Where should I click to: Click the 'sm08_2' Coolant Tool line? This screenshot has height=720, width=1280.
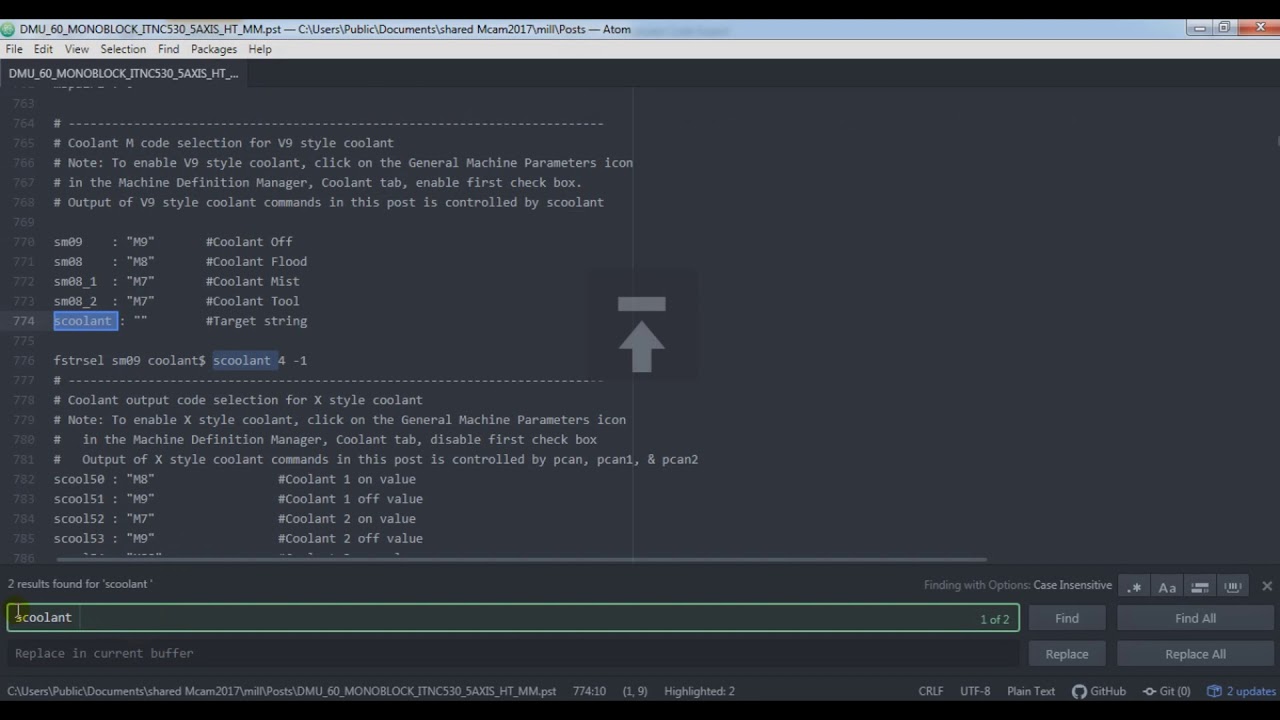(176, 301)
